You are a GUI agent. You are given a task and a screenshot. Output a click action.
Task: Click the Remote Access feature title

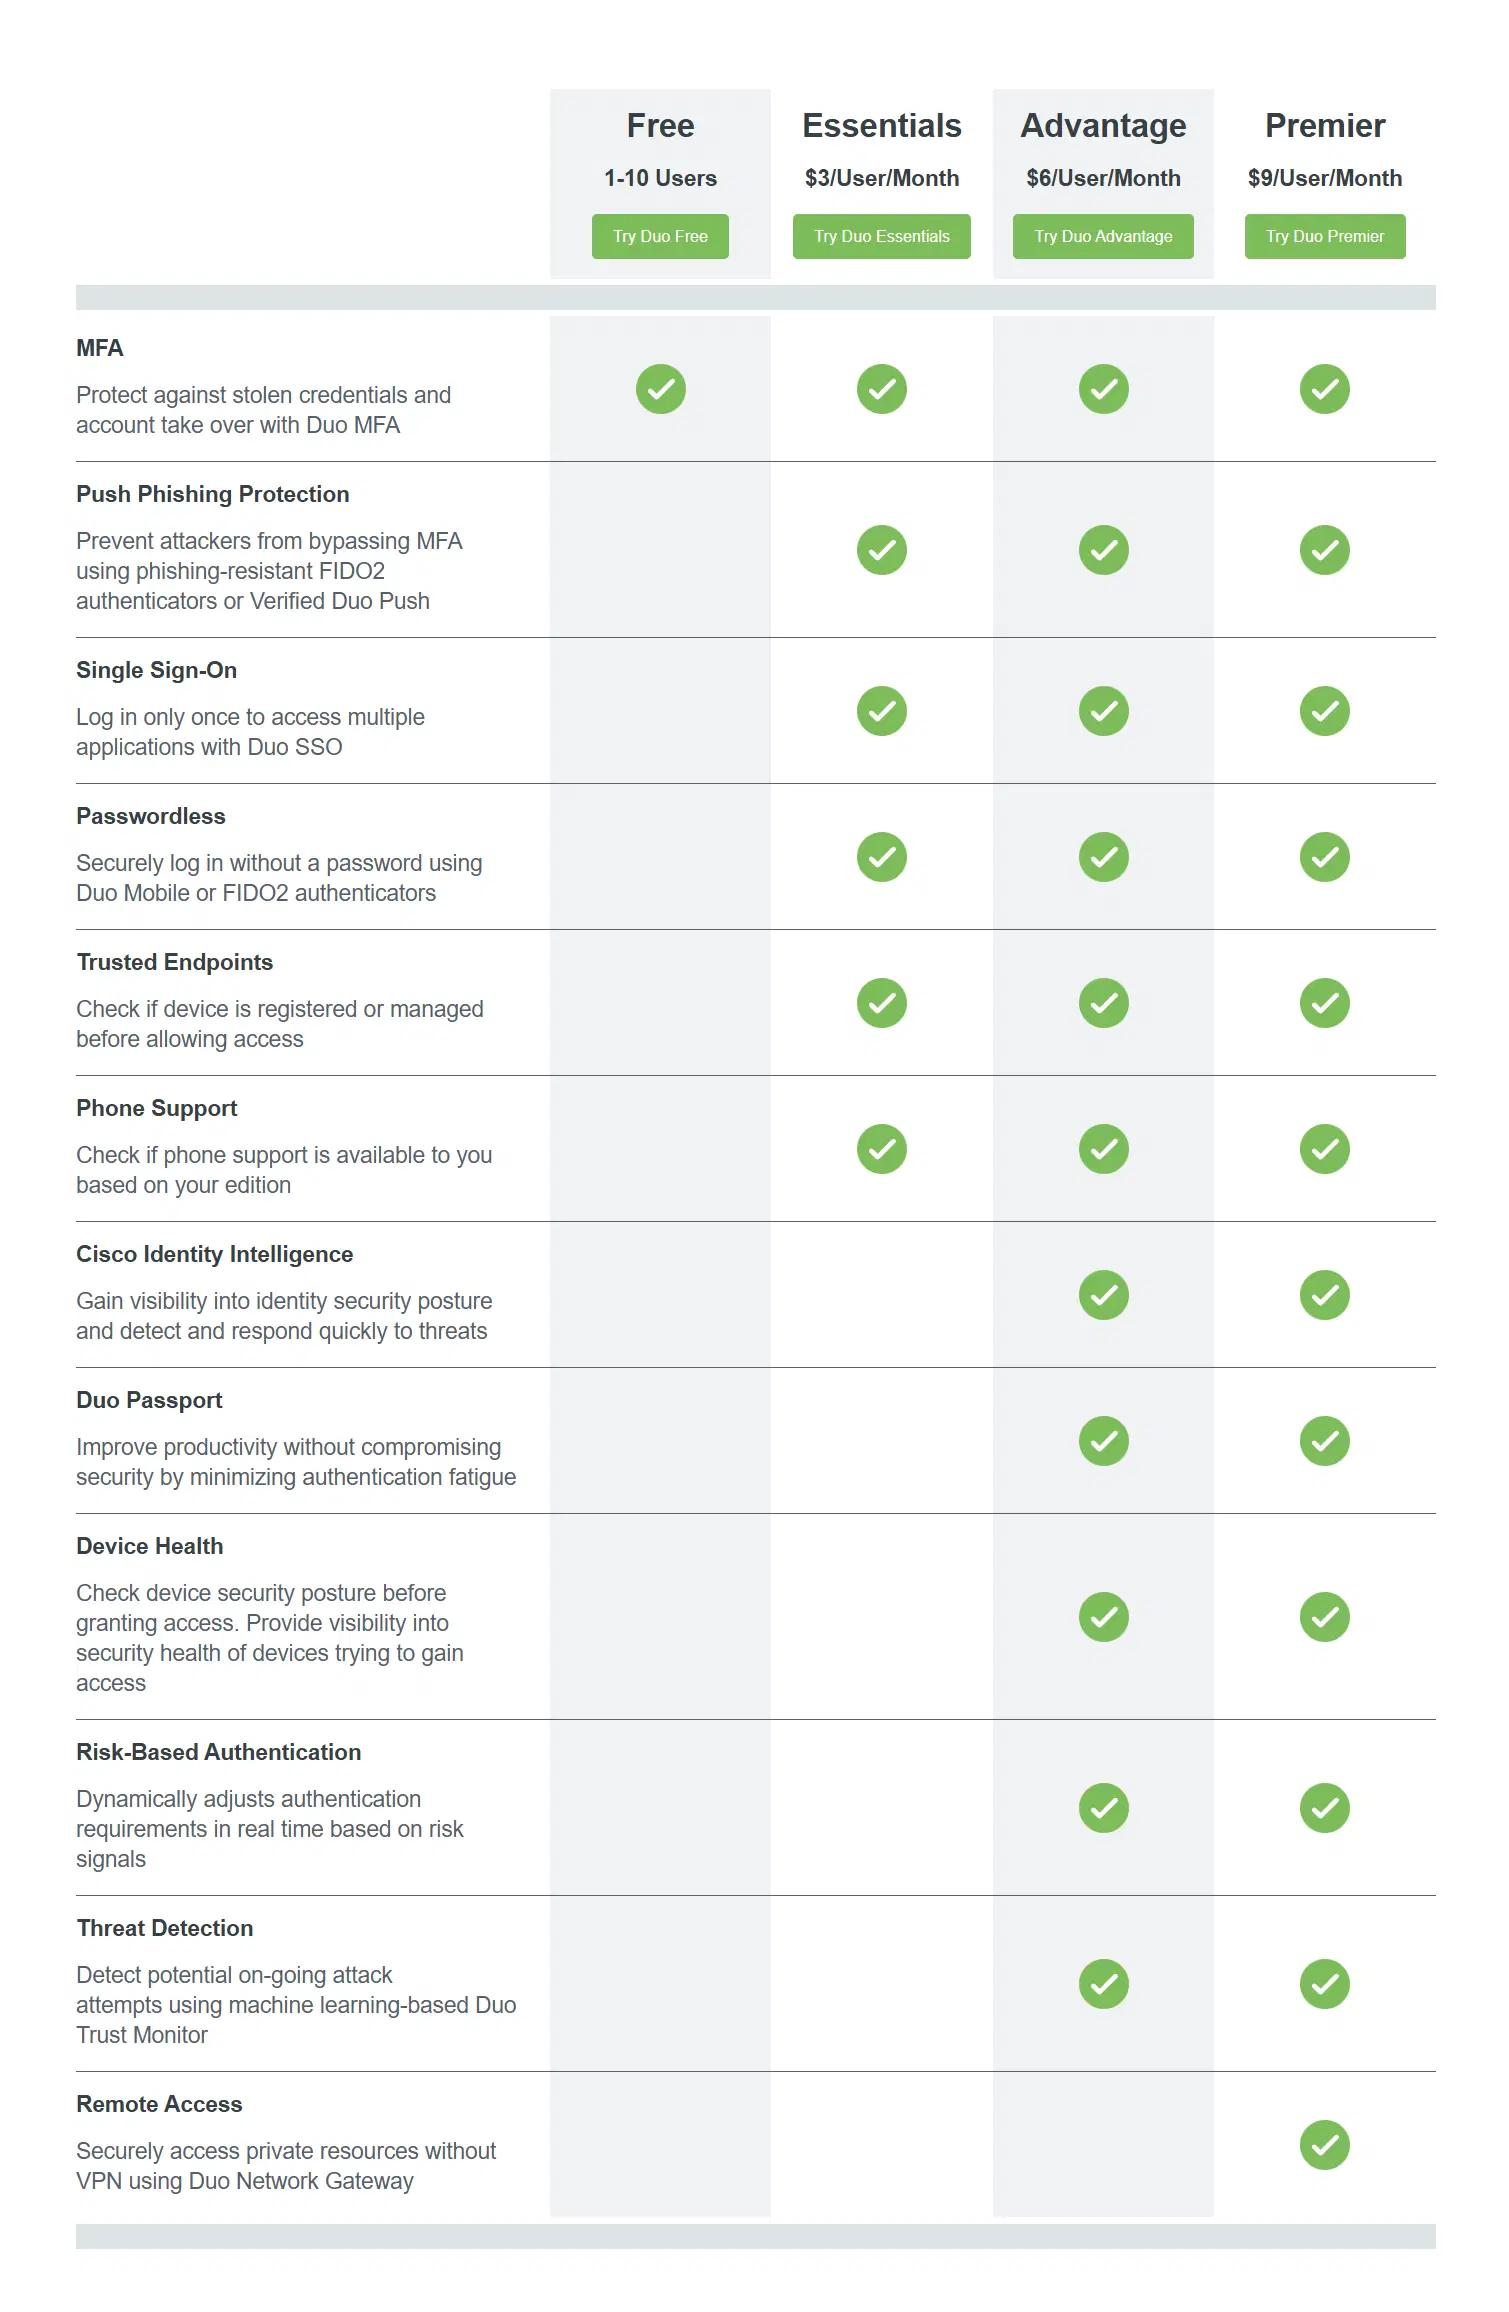pos(159,2104)
